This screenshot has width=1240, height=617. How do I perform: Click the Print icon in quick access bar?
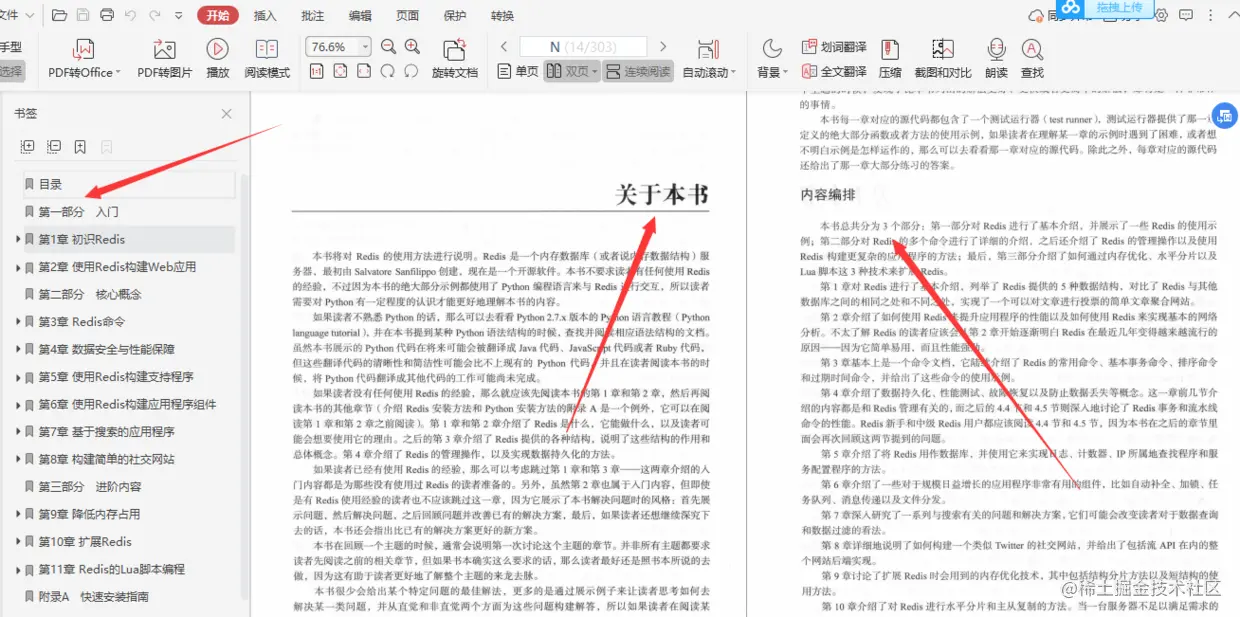106,15
